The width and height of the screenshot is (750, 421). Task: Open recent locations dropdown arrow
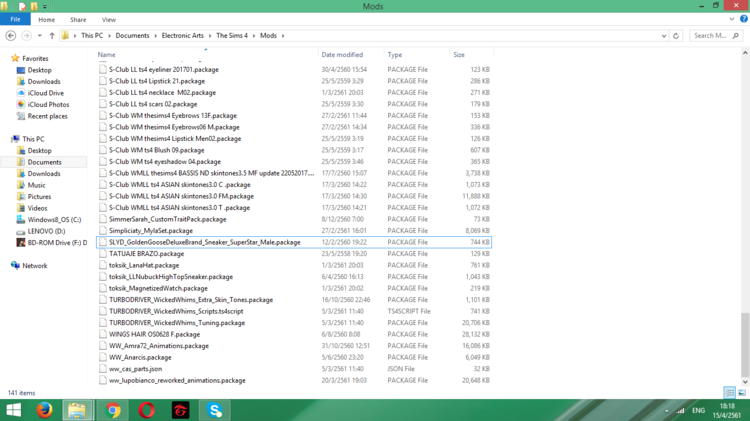coord(40,35)
